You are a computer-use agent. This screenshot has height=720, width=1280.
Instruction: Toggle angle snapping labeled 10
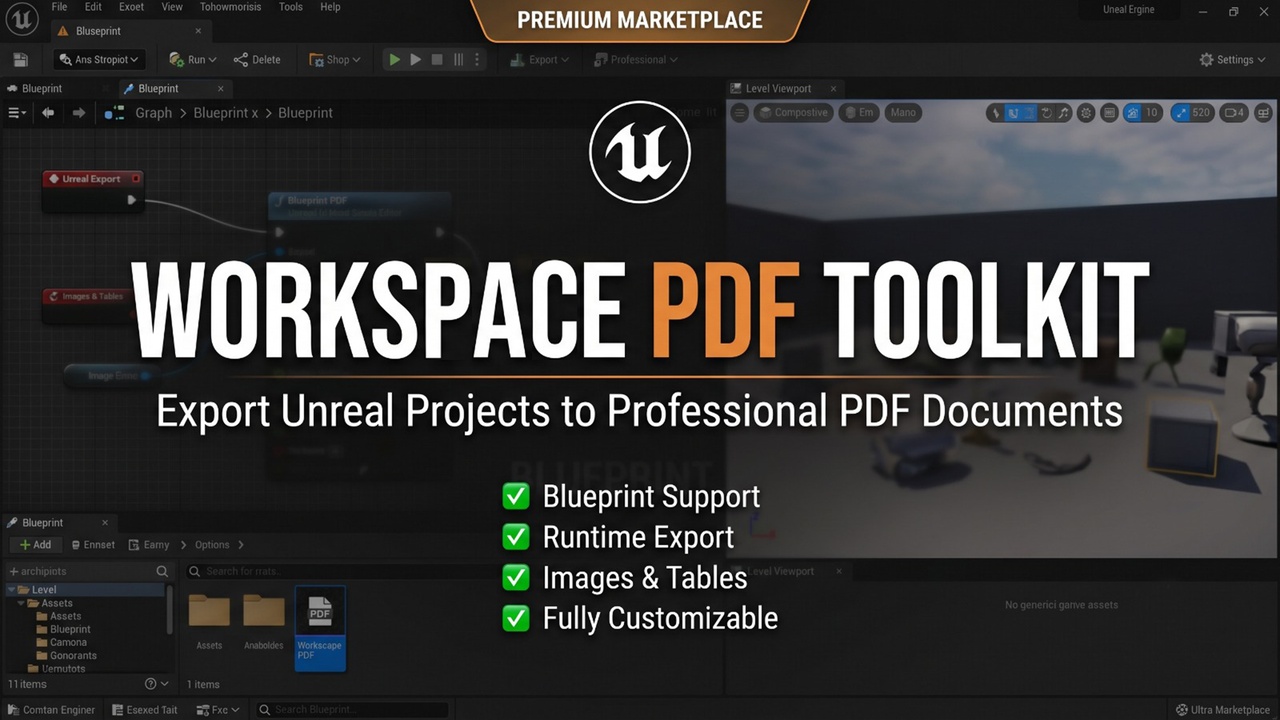[x=1141, y=113]
